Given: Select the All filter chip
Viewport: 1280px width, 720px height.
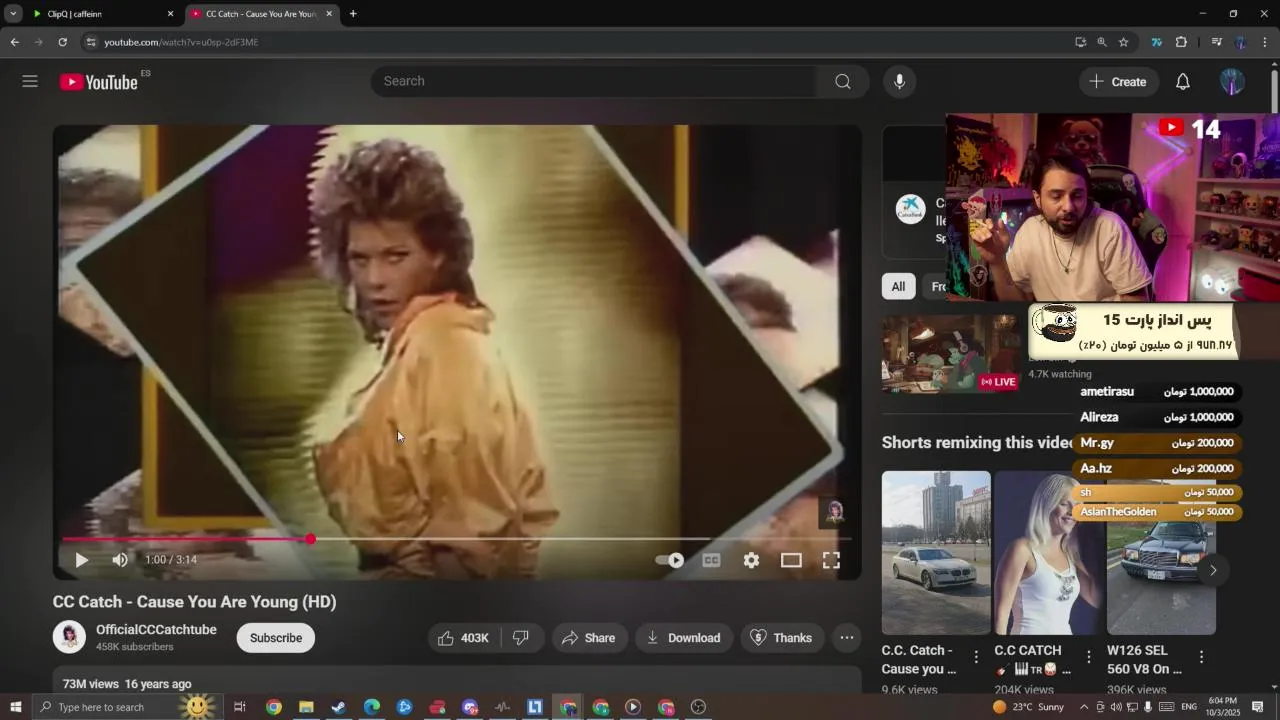Looking at the screenshot, I should pyautogui.click(x=898, y=287).
